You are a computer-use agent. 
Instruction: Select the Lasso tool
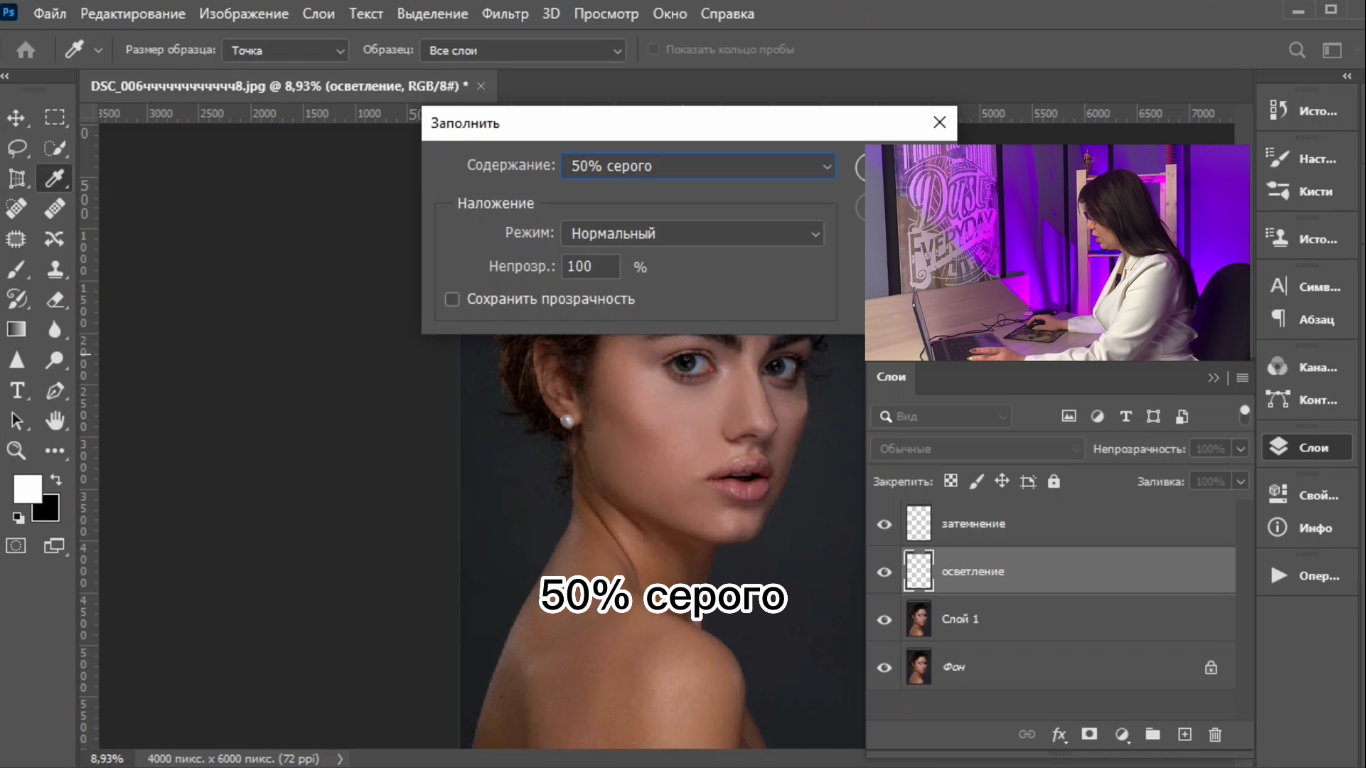pos(17,148)
